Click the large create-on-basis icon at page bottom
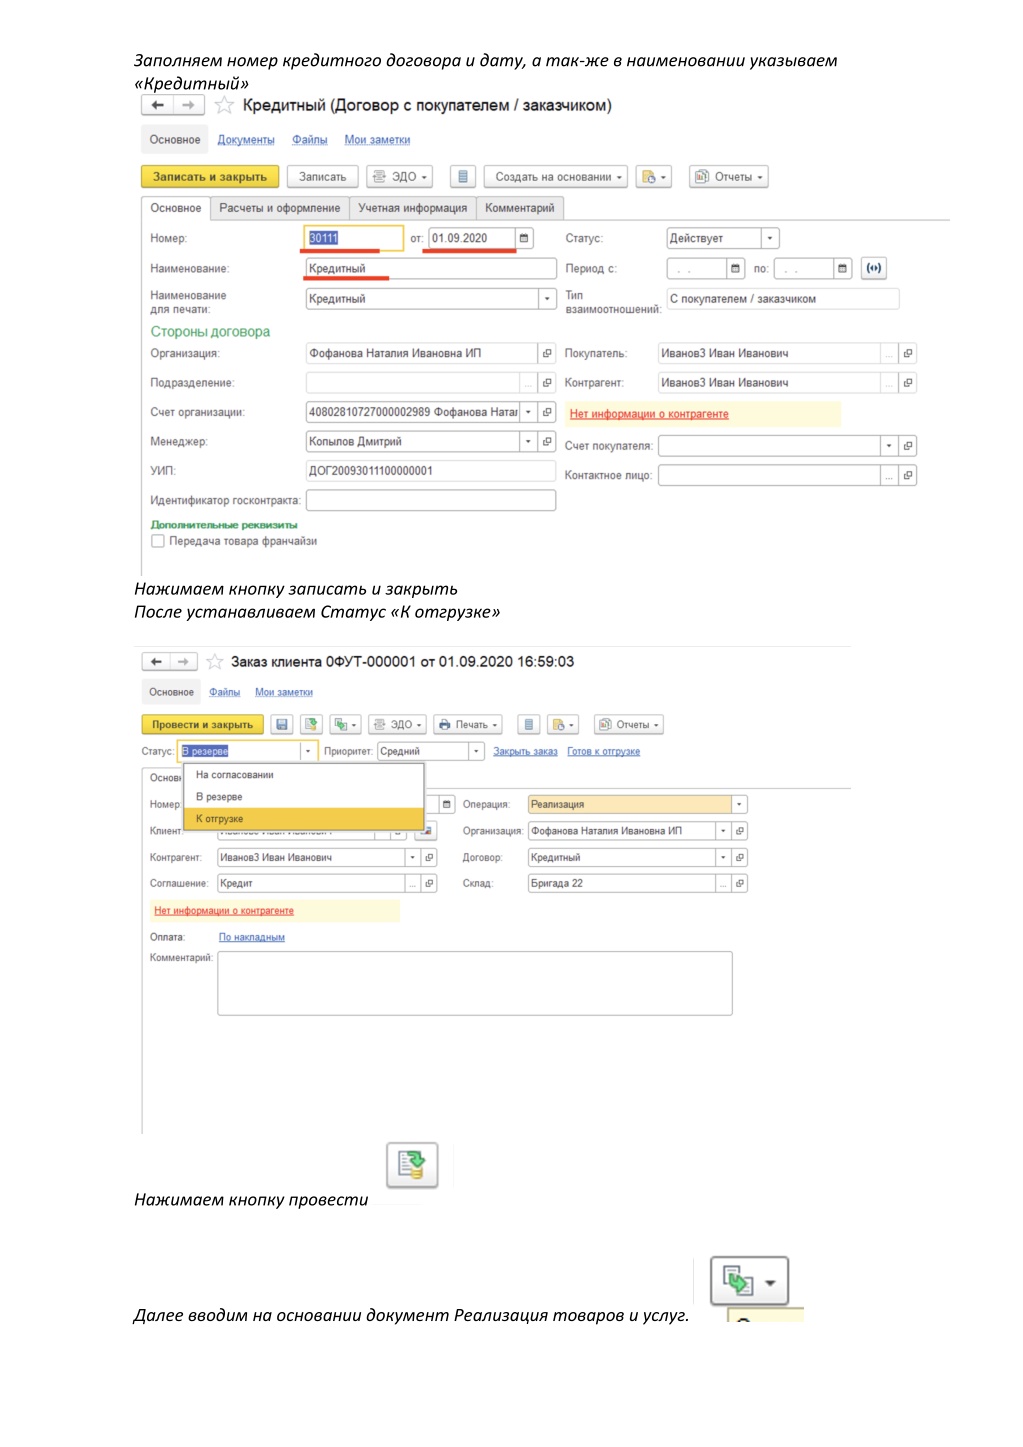 pyautogui.click(x=750, y=1281)
